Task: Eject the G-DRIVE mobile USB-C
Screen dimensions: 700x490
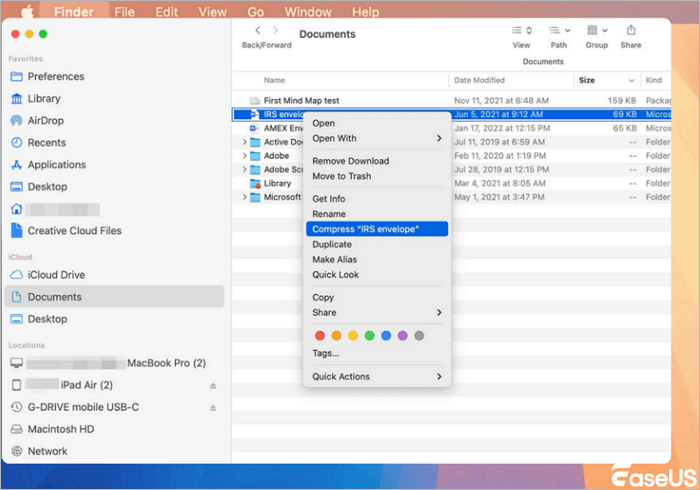Action: click(211, 407)
